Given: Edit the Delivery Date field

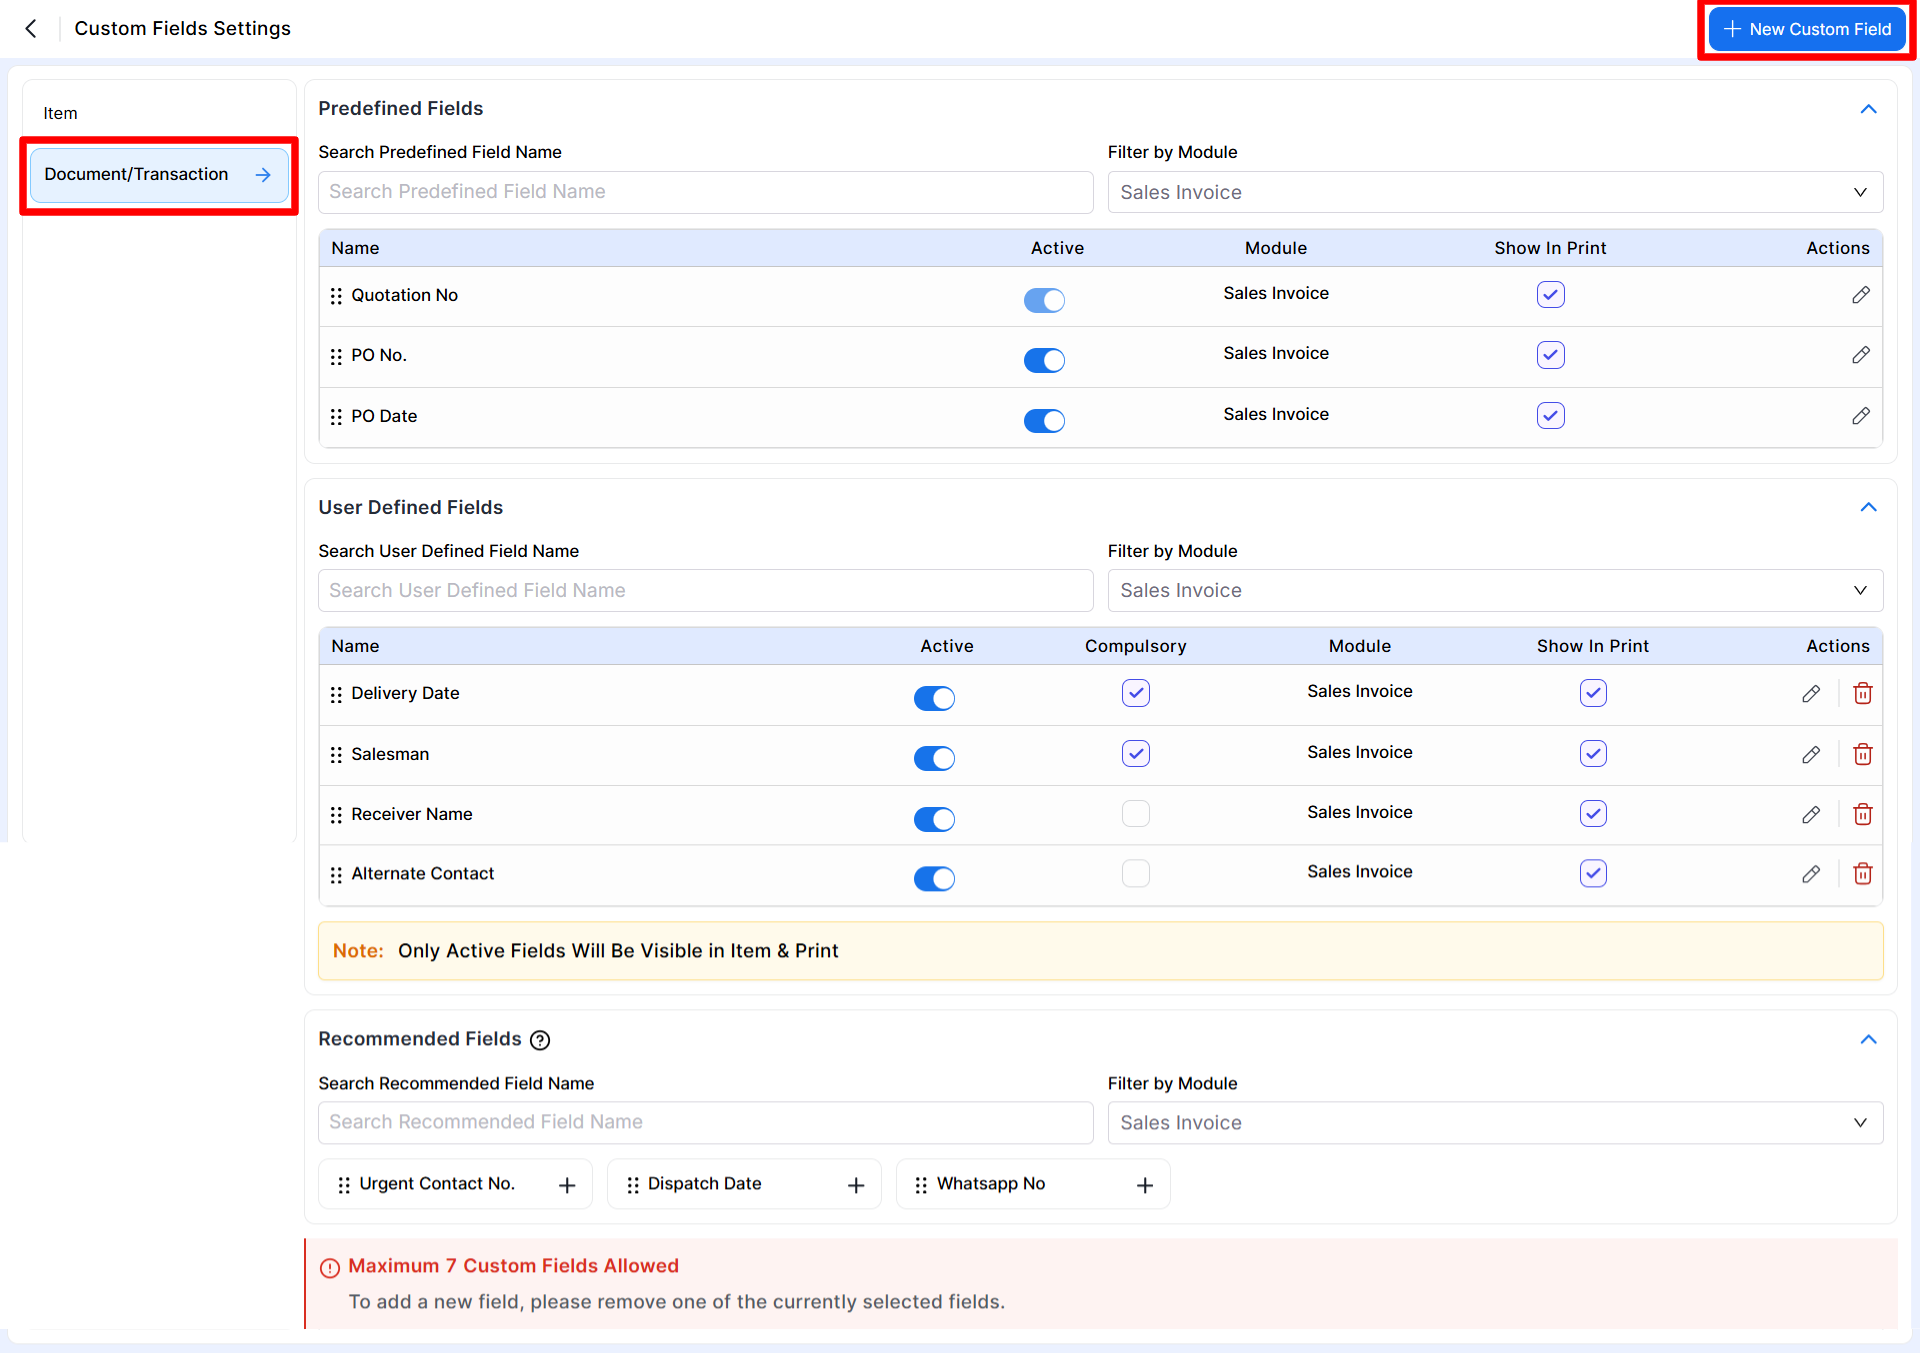Looking at the screenshot, I should pos(1810,694).
